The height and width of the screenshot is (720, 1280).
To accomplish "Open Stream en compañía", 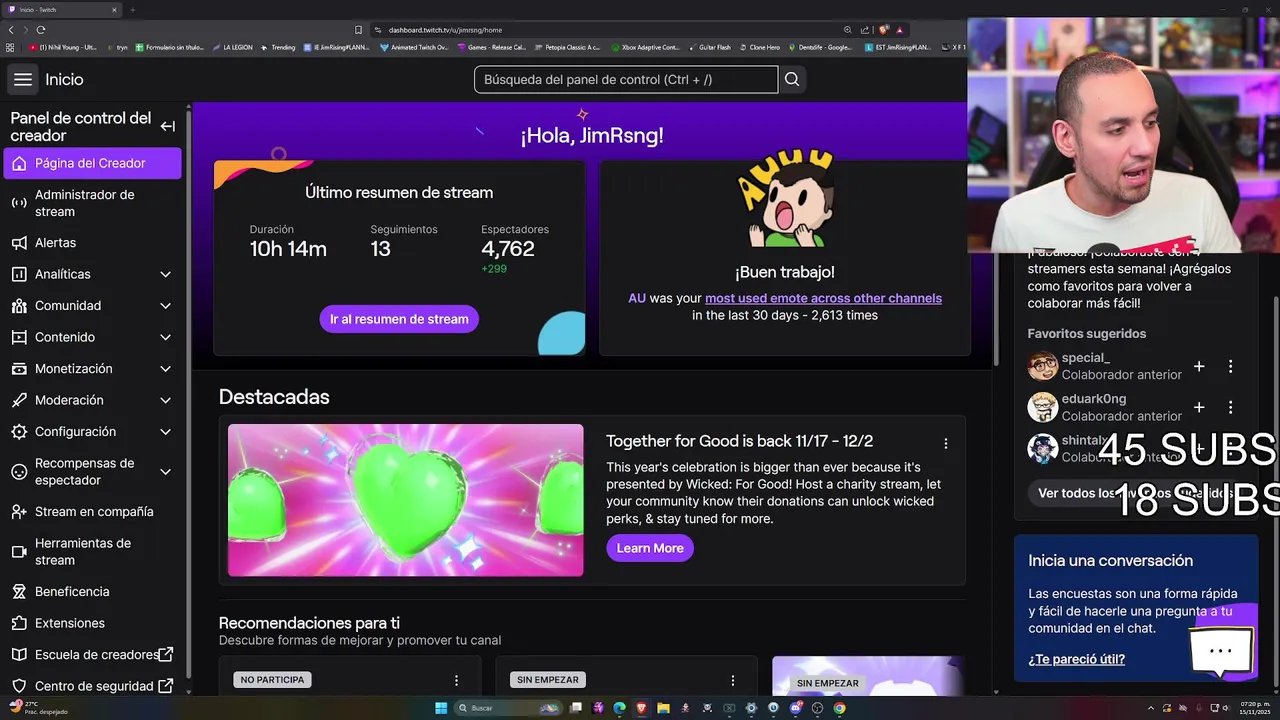I will click(92, 512).
